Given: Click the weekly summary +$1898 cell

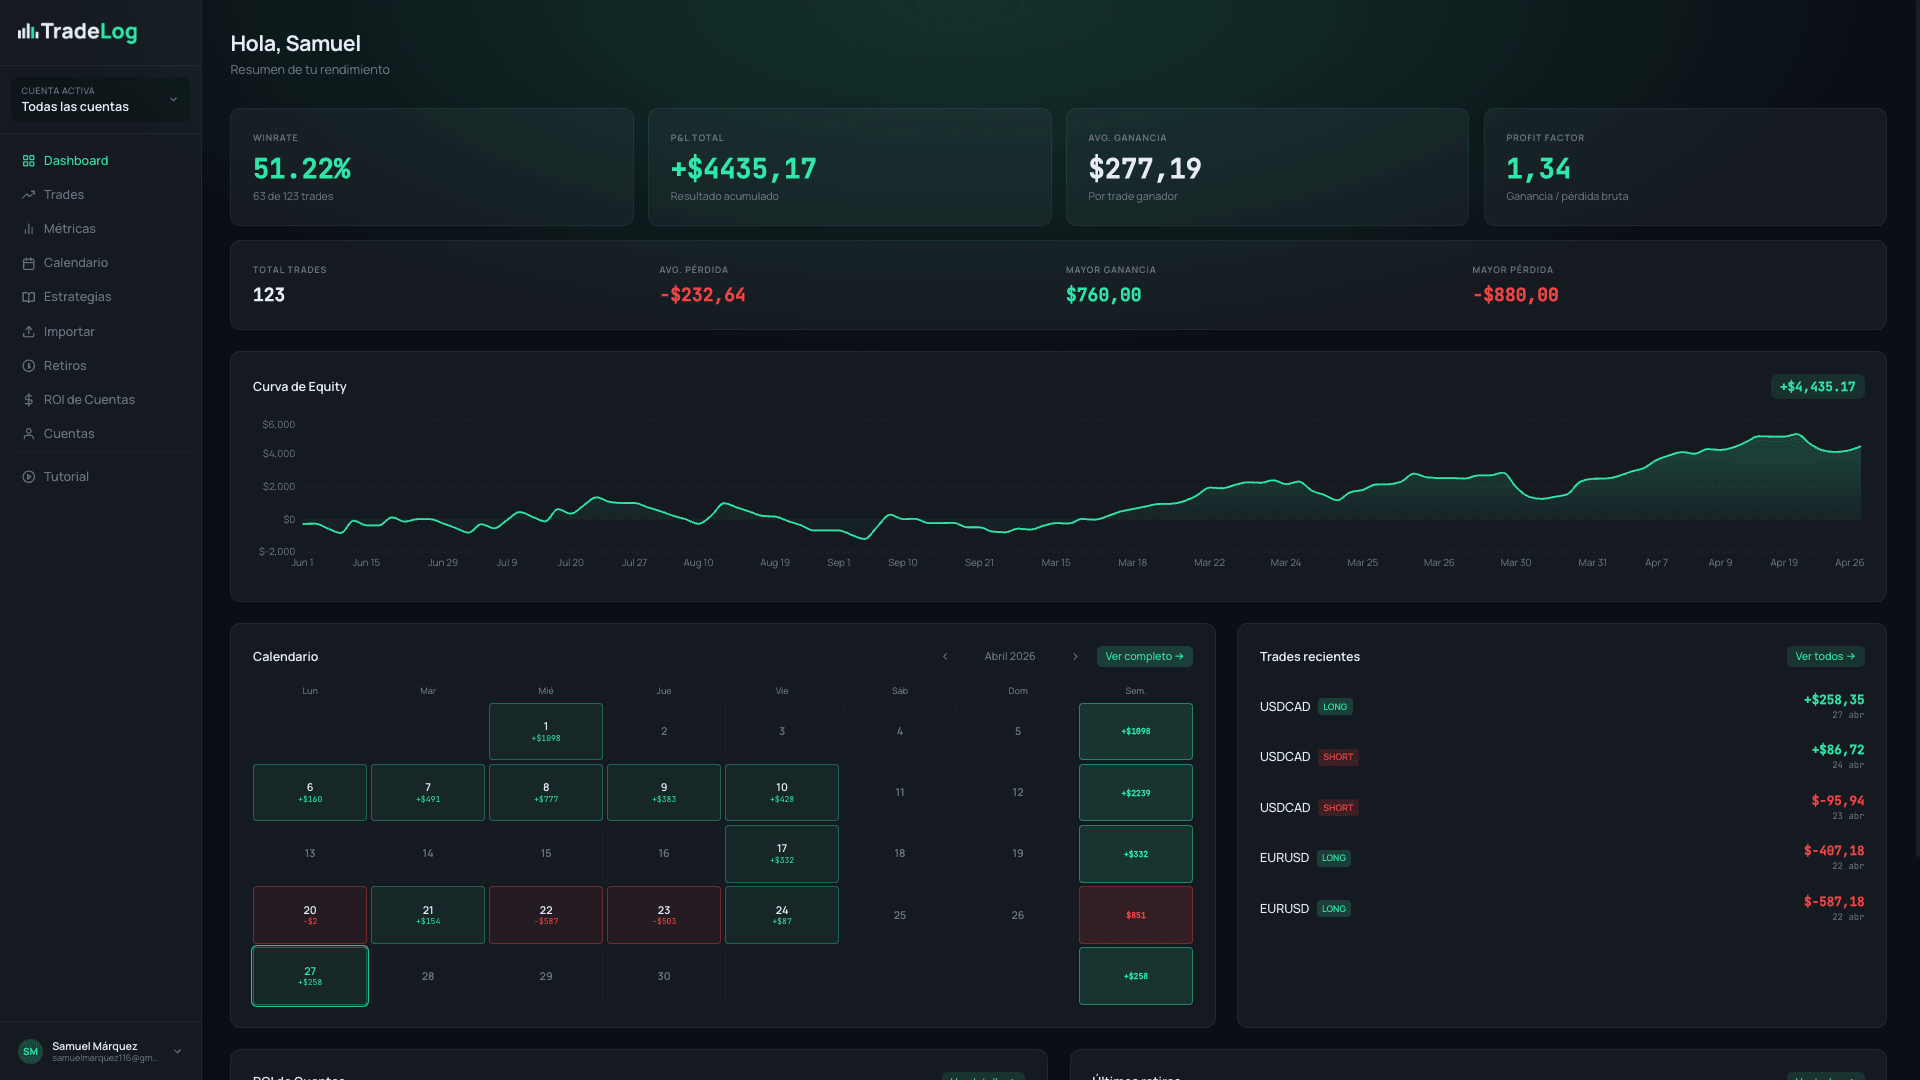Looking at the screenshot, I should (x=1136, y=732).
